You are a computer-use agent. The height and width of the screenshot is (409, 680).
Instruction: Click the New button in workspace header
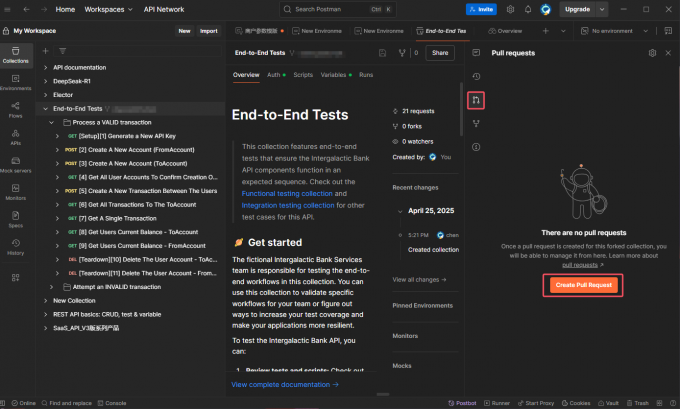point(184,31)
